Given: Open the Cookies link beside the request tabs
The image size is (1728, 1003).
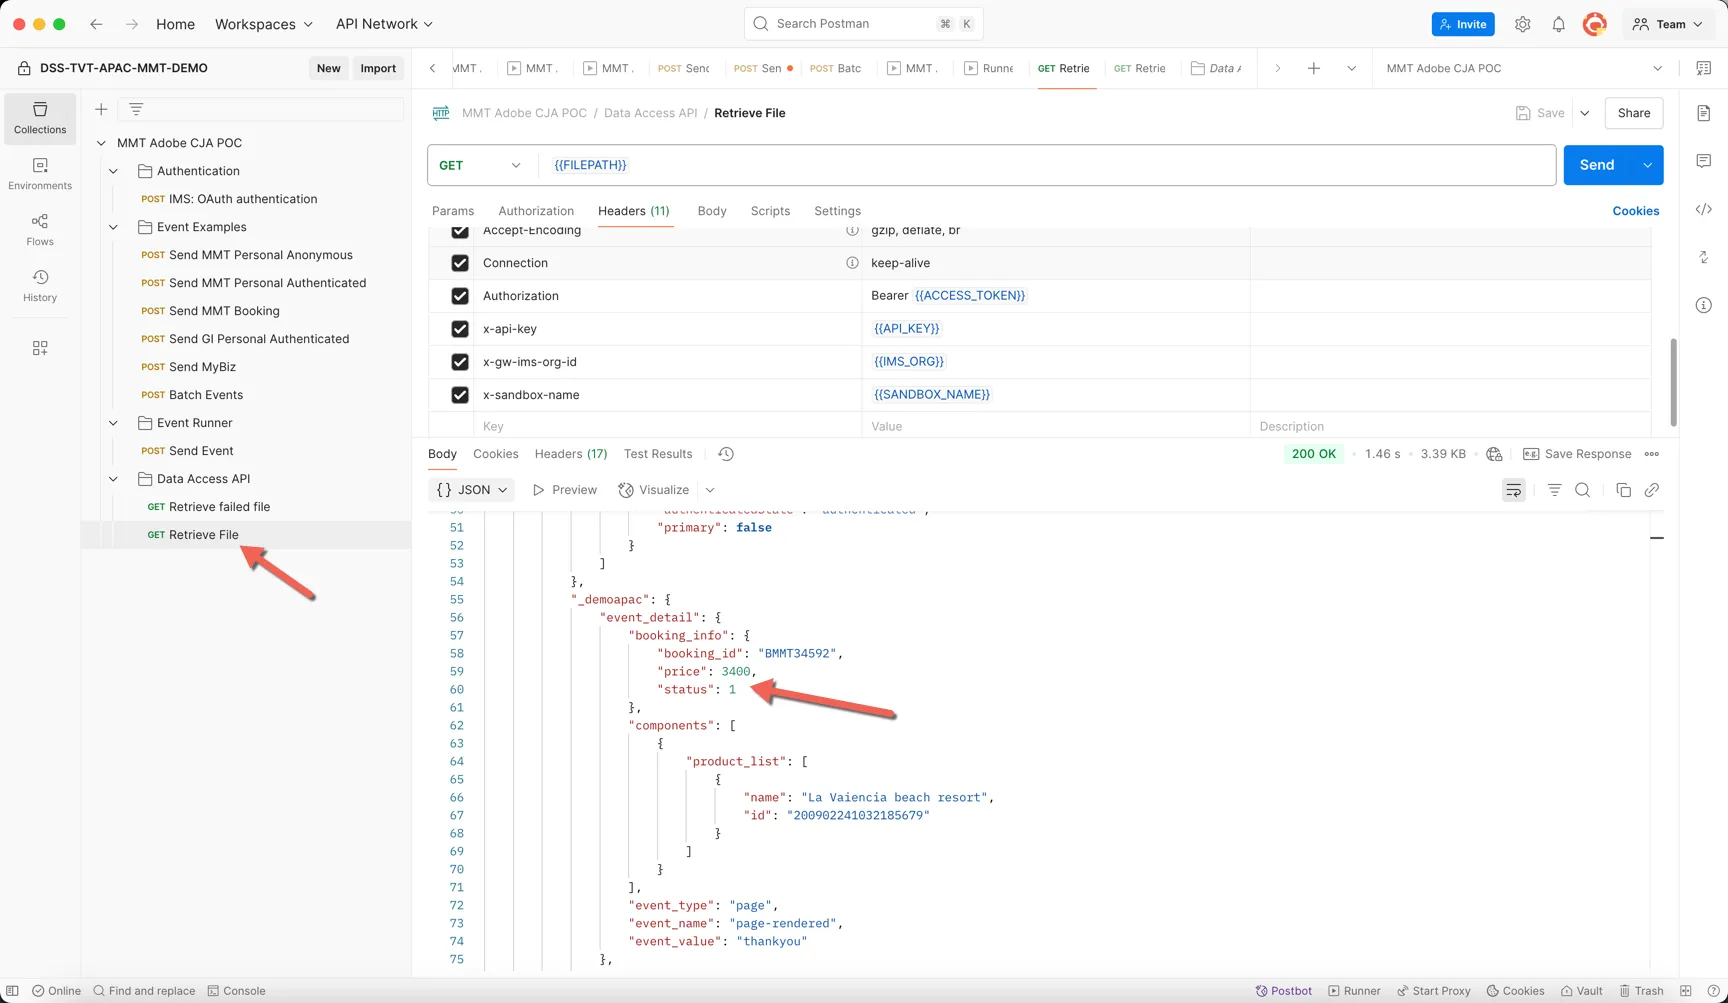Looking at the screenshot, I should click(x=1636, y=211).
